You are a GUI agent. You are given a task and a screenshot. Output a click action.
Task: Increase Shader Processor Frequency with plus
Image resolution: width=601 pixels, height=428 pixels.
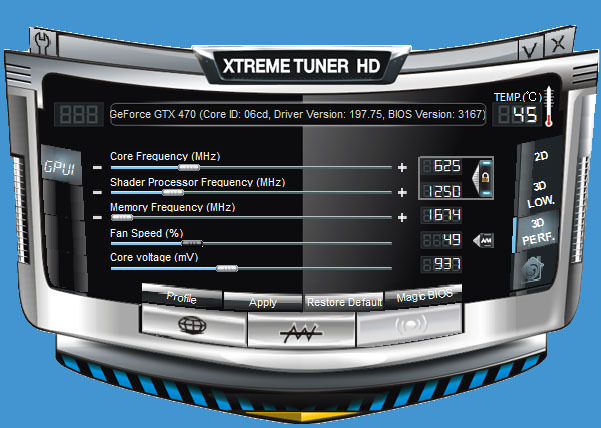point(402,192)
